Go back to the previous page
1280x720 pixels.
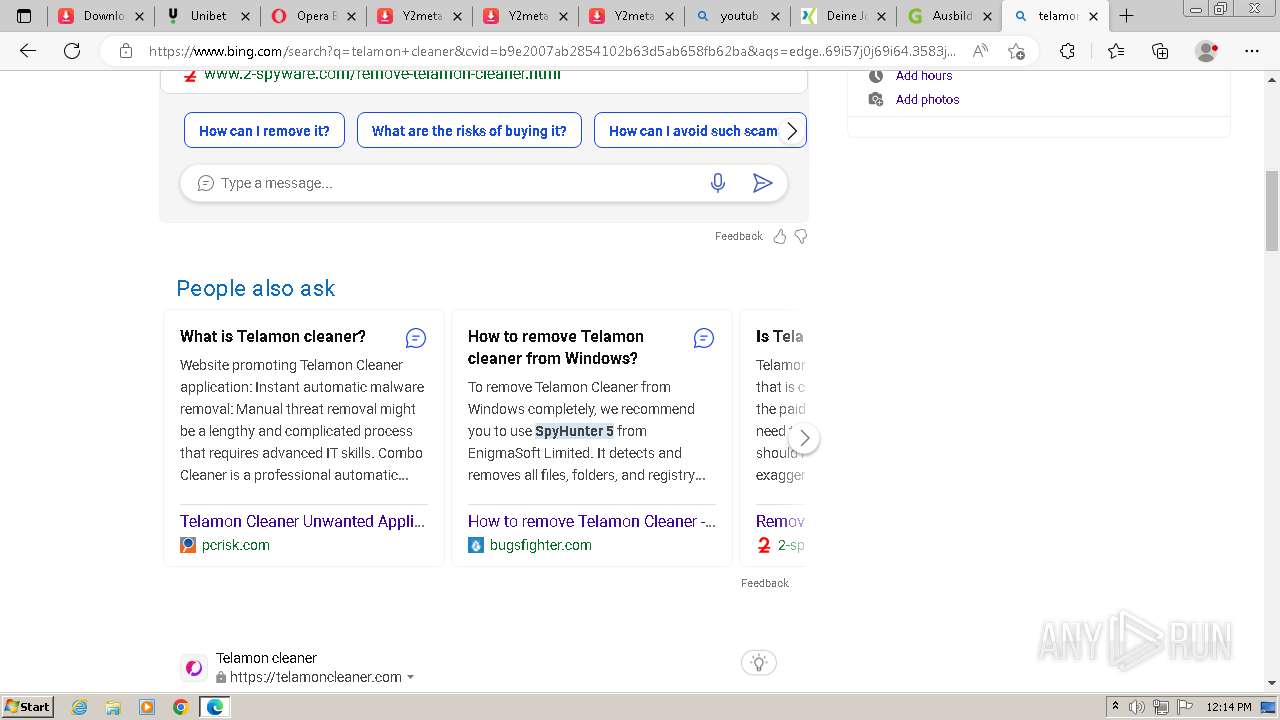28,51
